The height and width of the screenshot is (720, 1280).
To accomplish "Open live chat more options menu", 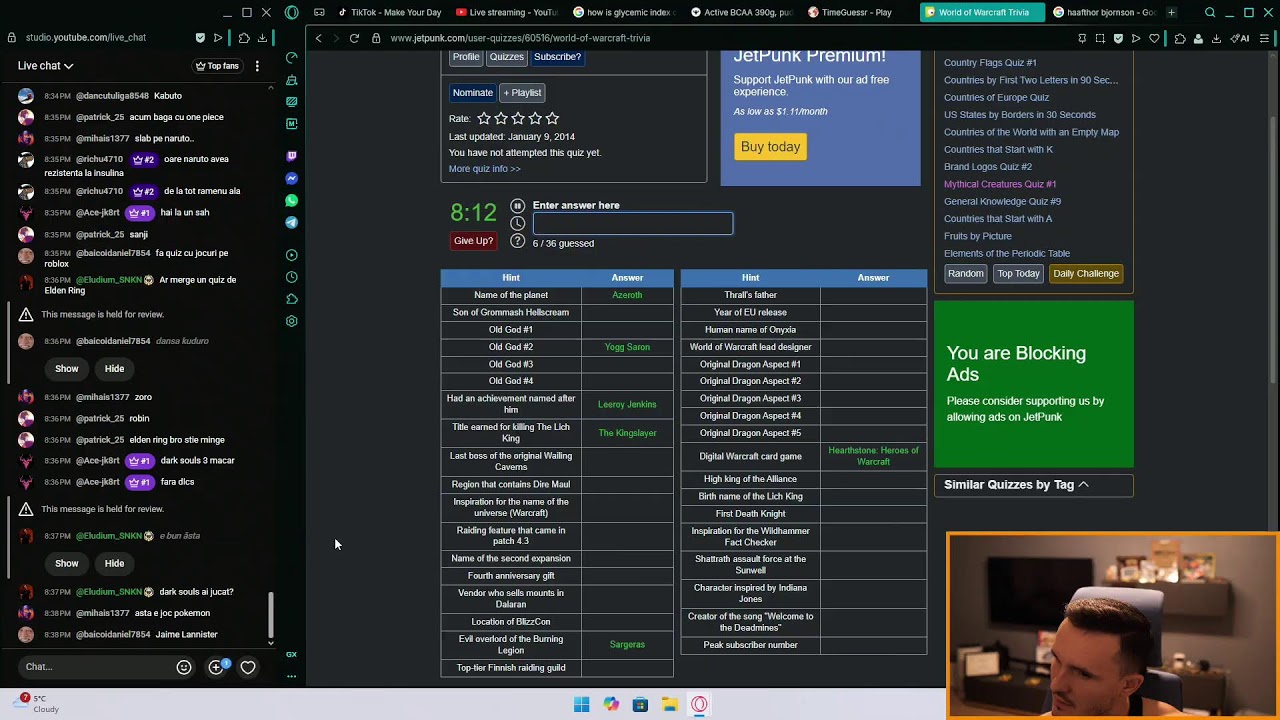I will (257, 66).
